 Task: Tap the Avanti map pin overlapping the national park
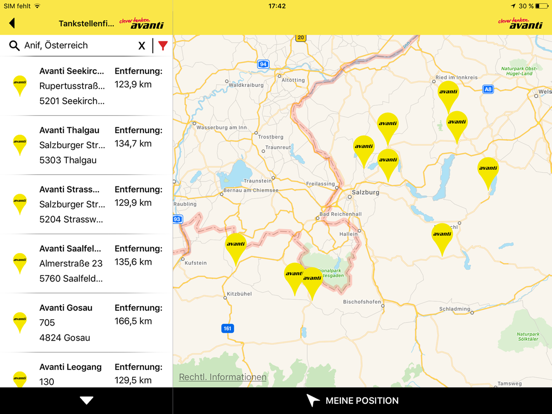pos(312,284)
